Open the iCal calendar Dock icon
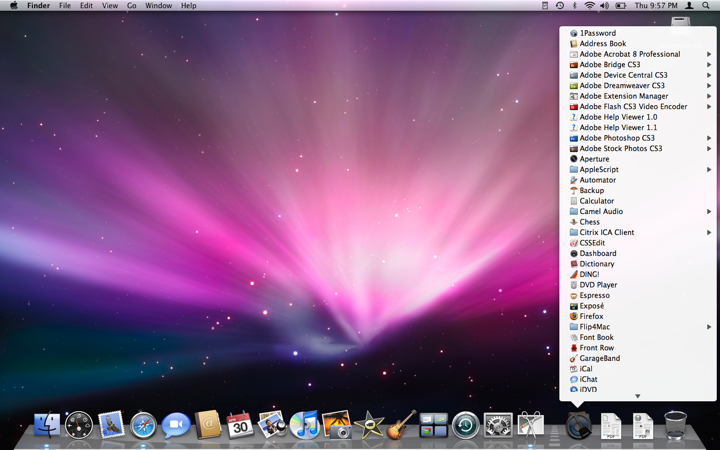Viewport: 720px width, 450px height. point(240,425)
